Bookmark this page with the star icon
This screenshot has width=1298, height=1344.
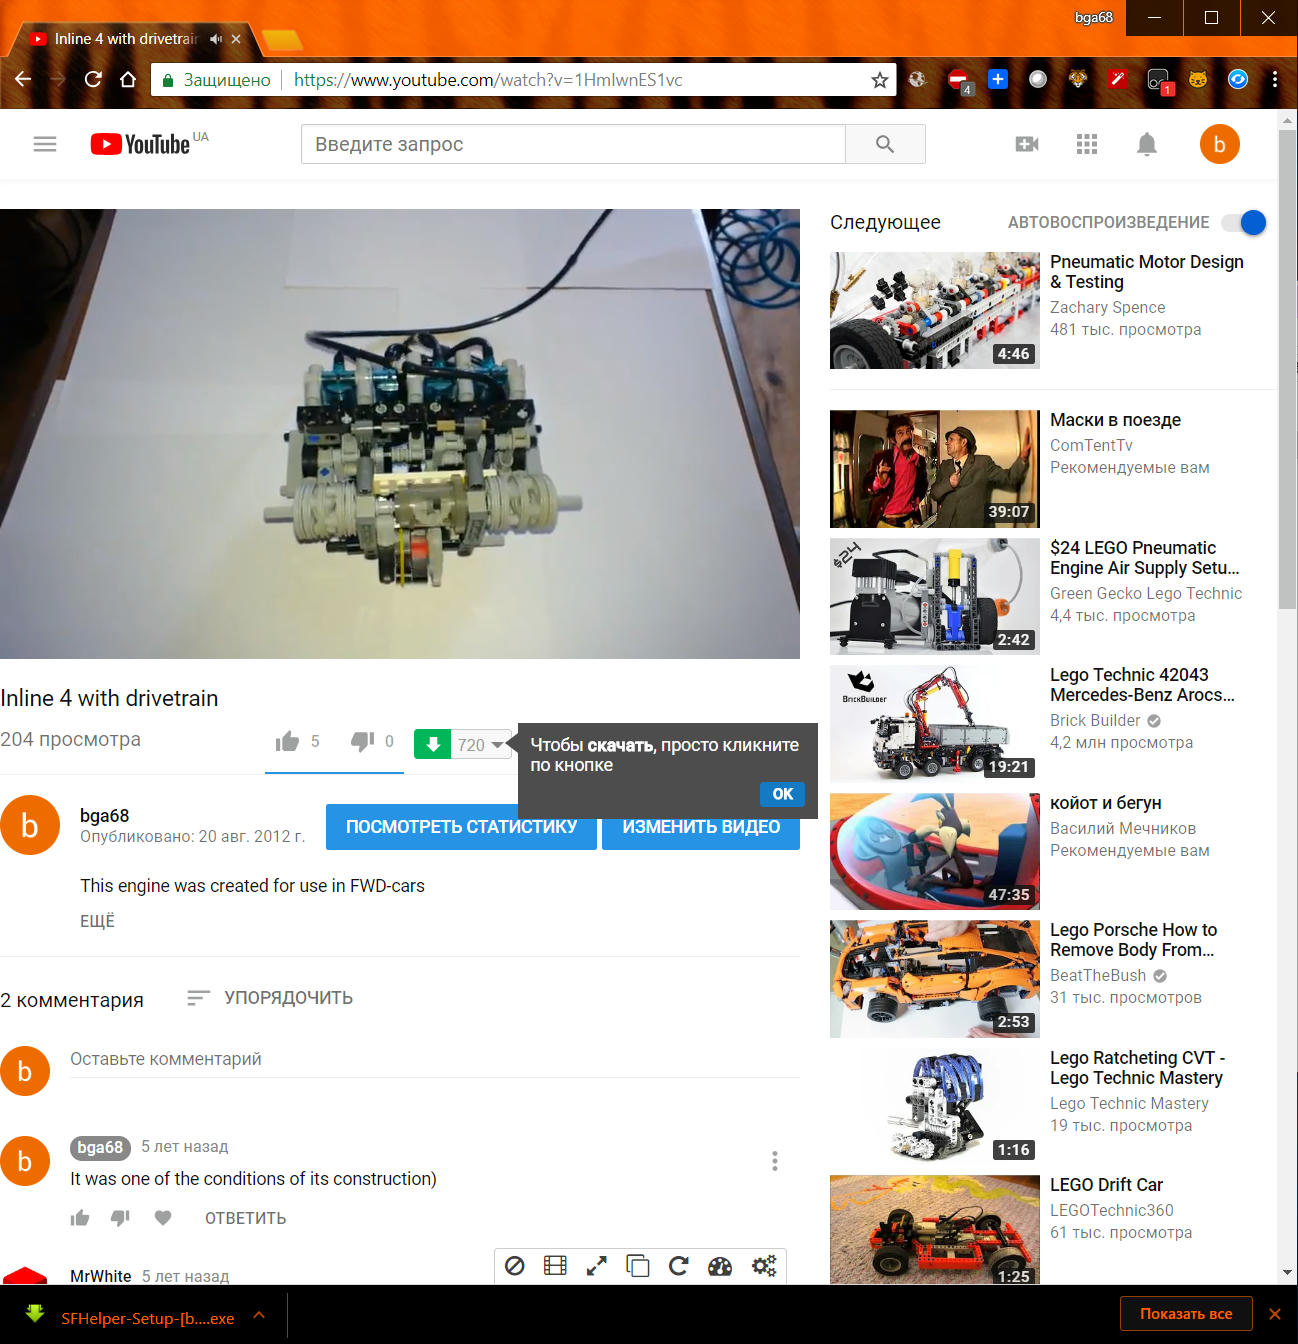point(879,80)
